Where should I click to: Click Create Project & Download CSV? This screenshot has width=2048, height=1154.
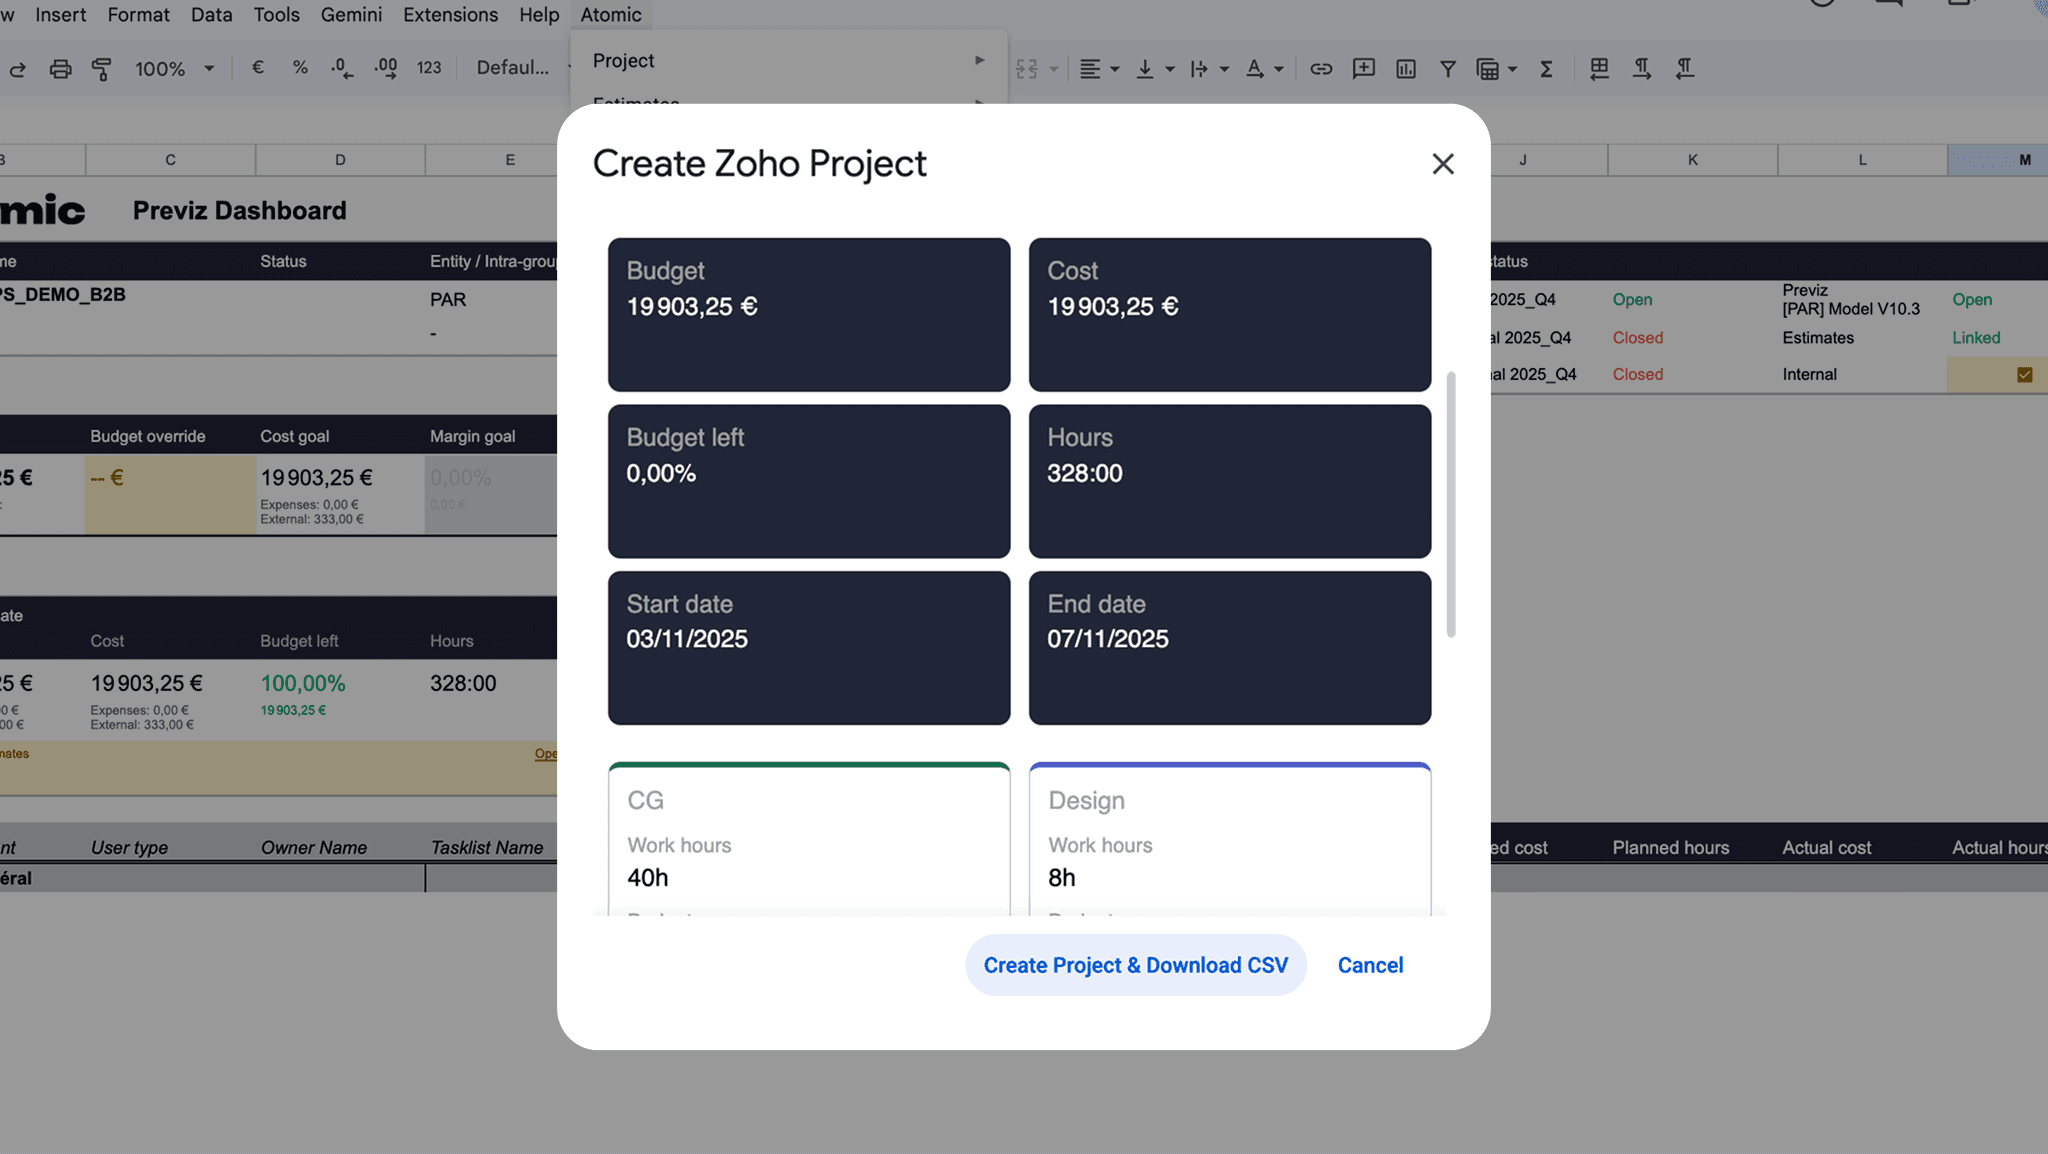point(1135,965)
